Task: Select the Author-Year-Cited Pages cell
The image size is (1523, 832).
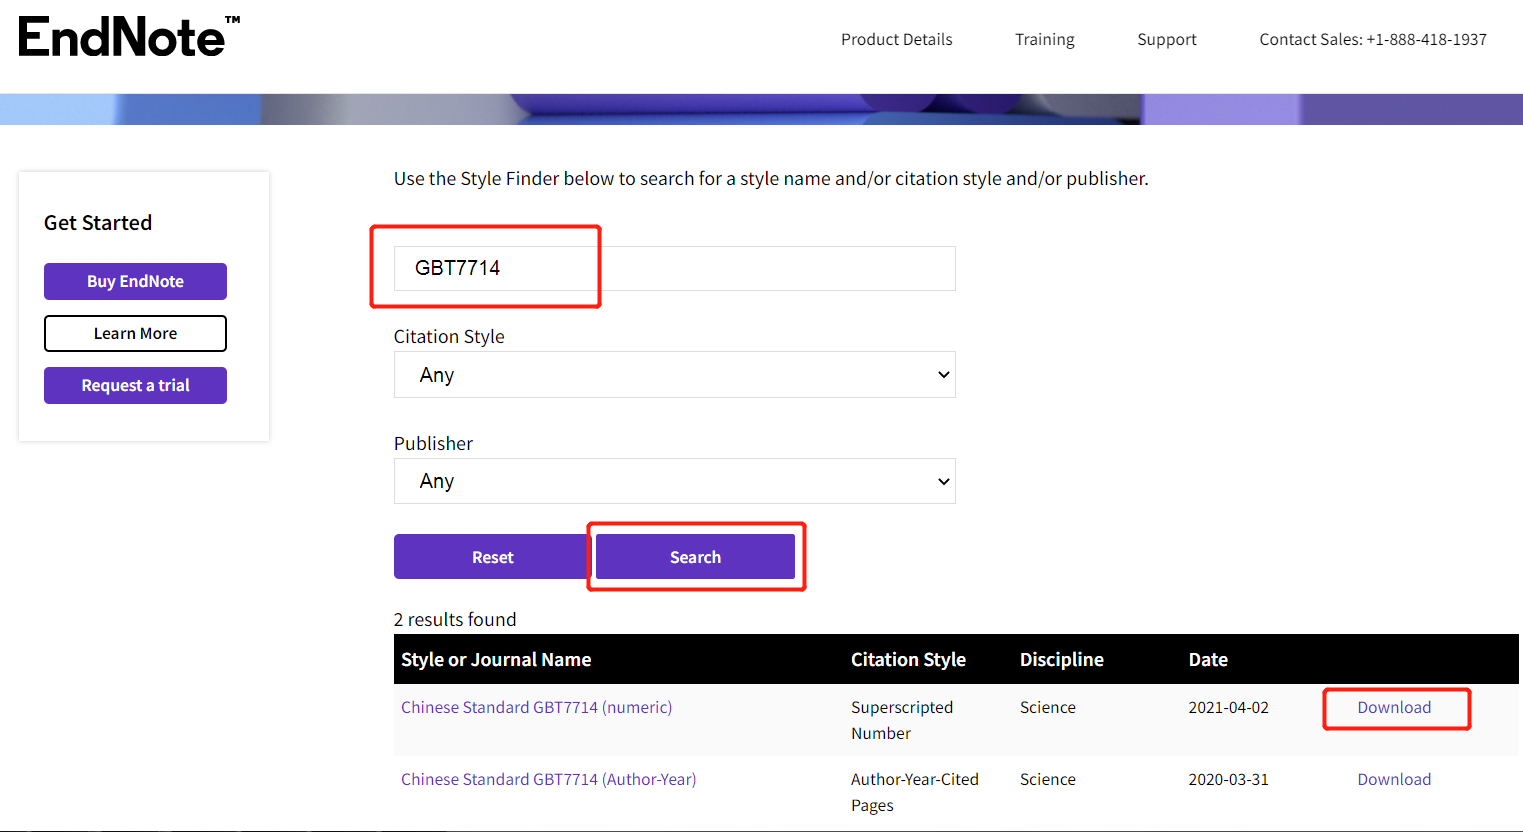Action: [915, 792]
